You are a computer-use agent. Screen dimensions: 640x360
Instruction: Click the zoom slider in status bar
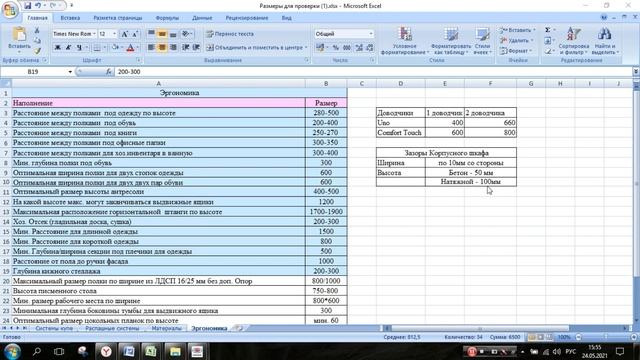pyautogui.click(x=606, y=337)
